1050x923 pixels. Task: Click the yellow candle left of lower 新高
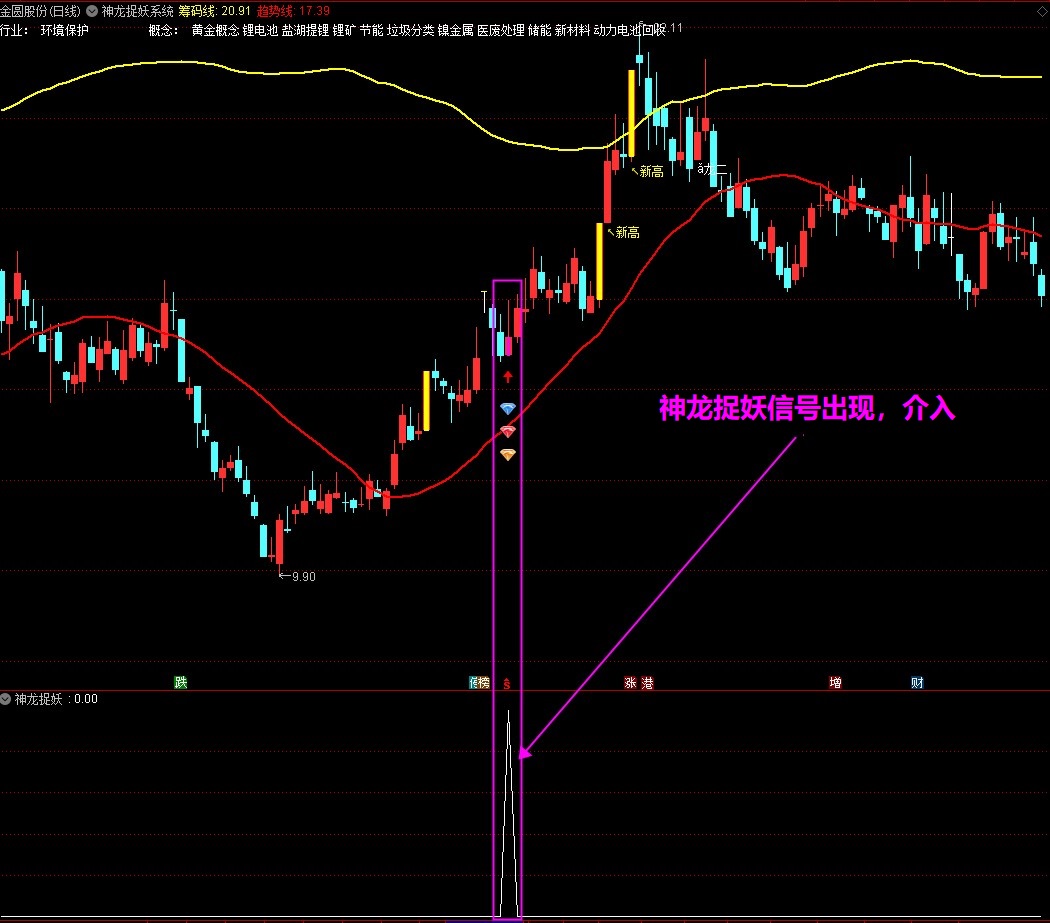tap(599, 261)
